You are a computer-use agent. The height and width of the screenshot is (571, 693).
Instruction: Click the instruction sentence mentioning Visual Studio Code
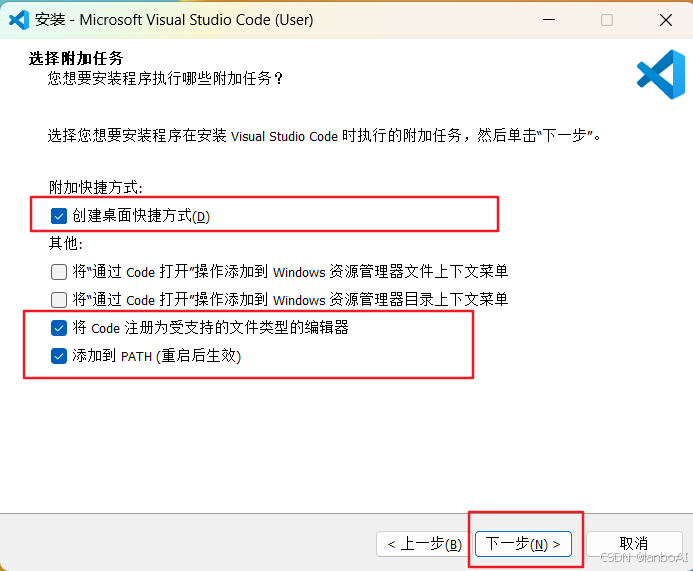coord(324,135)
